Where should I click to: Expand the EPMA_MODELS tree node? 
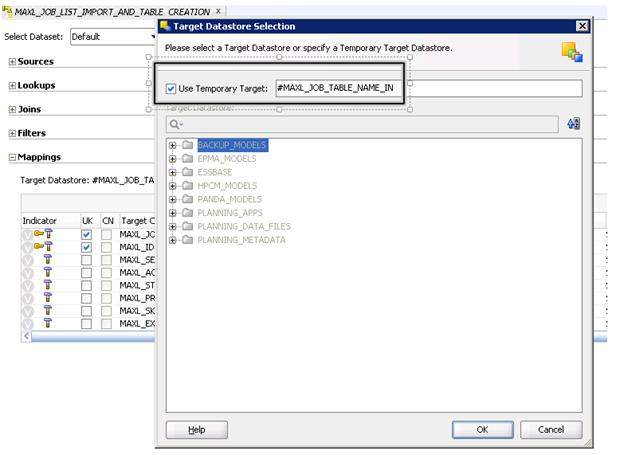click(x=173, y=159)
